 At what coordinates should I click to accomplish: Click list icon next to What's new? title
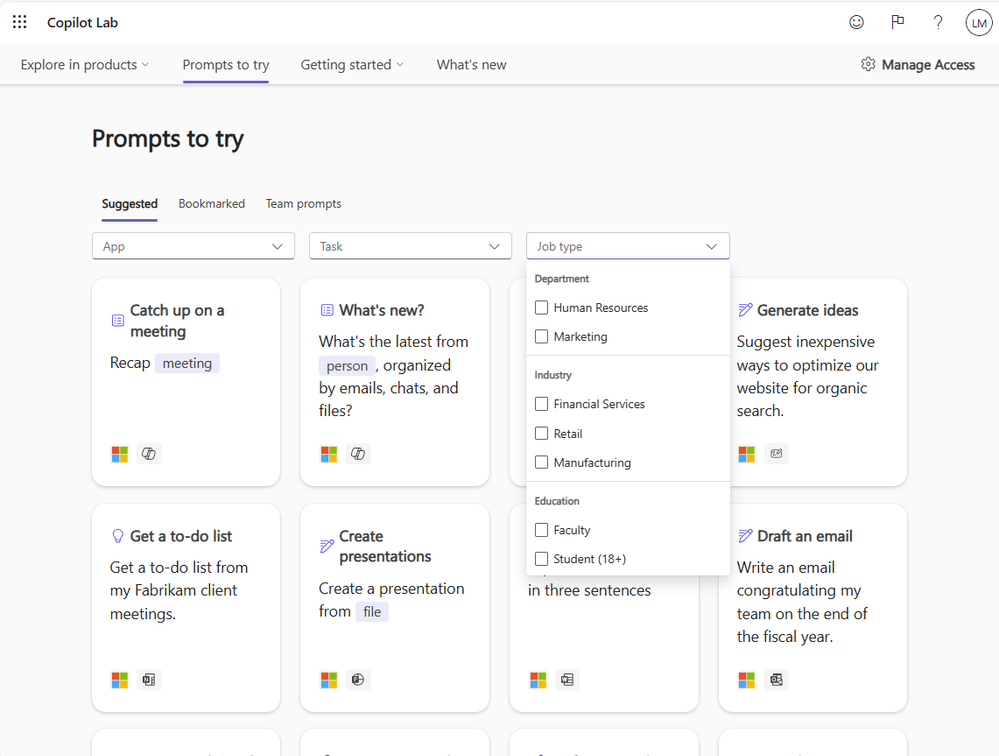tap(327, 310)
